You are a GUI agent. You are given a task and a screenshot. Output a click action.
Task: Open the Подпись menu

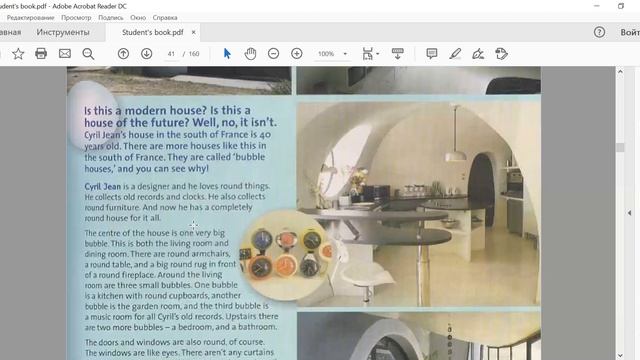[x=111, y=18]
